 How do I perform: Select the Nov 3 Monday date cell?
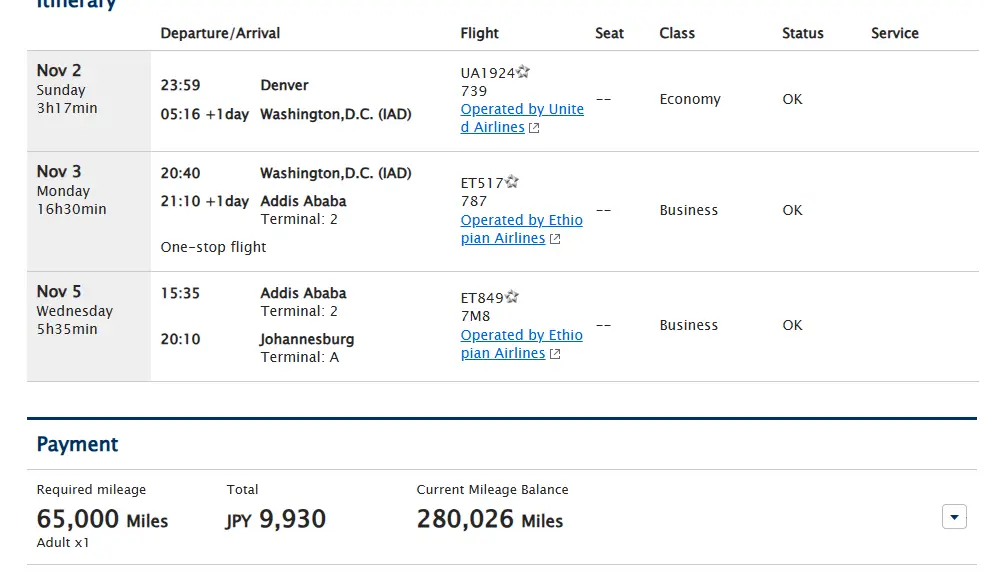[x=88, y=212]
